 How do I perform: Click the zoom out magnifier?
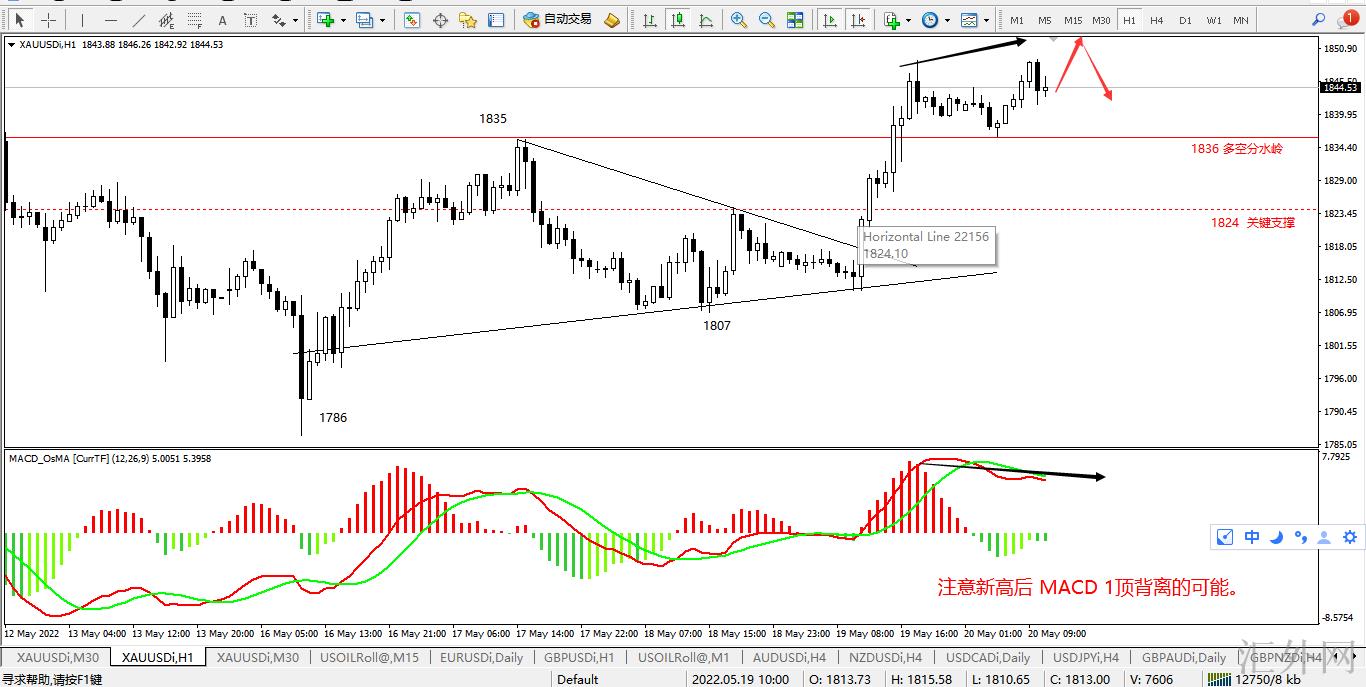tap(766, 20)
